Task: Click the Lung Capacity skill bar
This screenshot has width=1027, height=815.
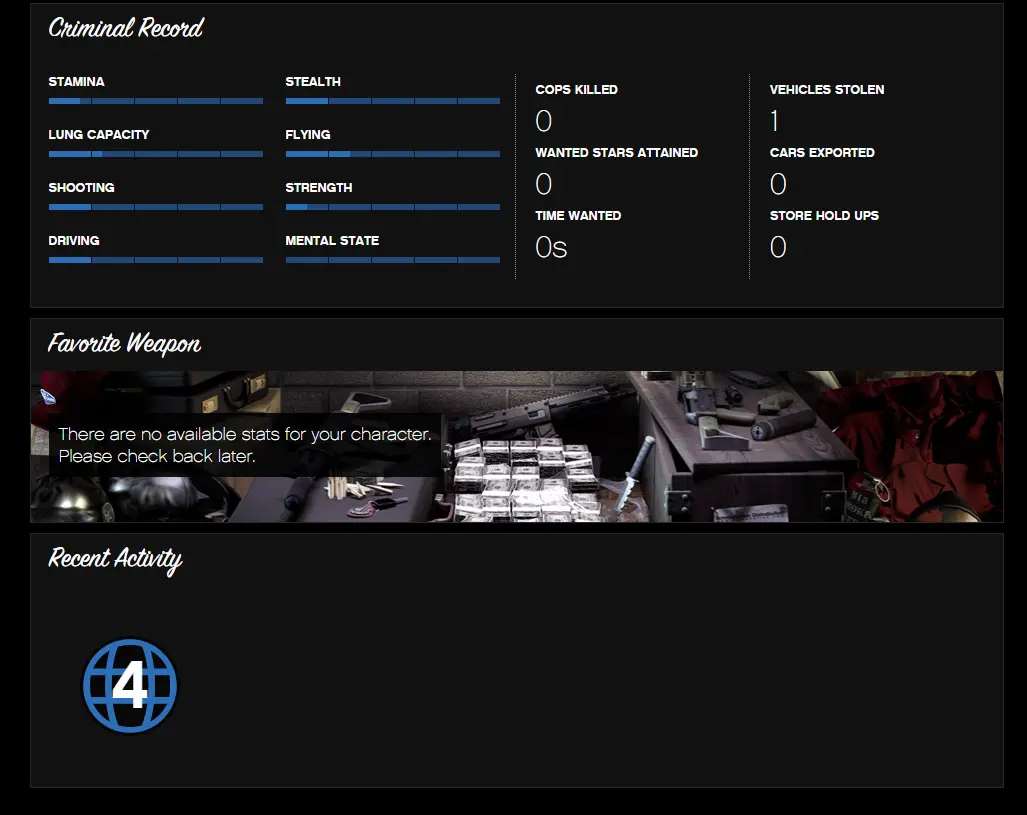Action: (x=156, y=154)
